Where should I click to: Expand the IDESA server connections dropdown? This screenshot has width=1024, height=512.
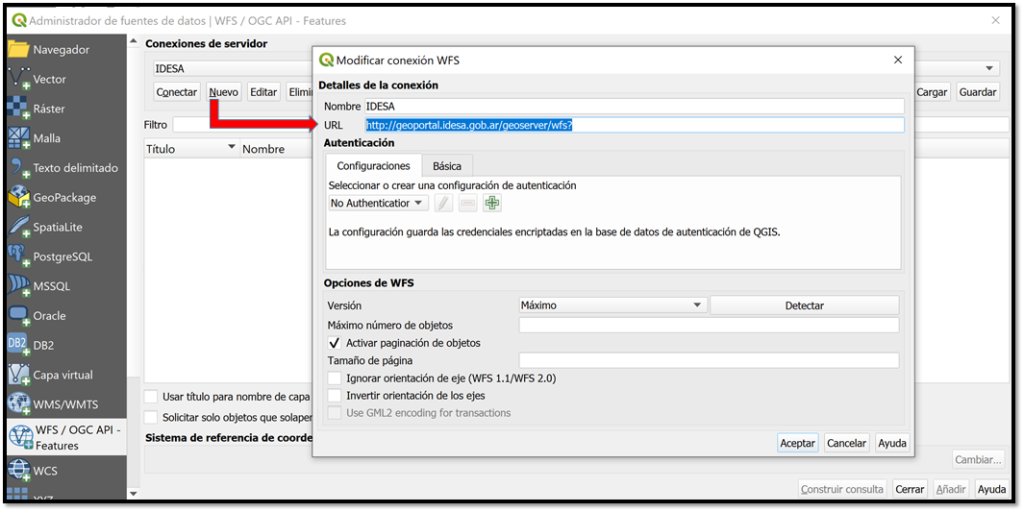[988, 69]
